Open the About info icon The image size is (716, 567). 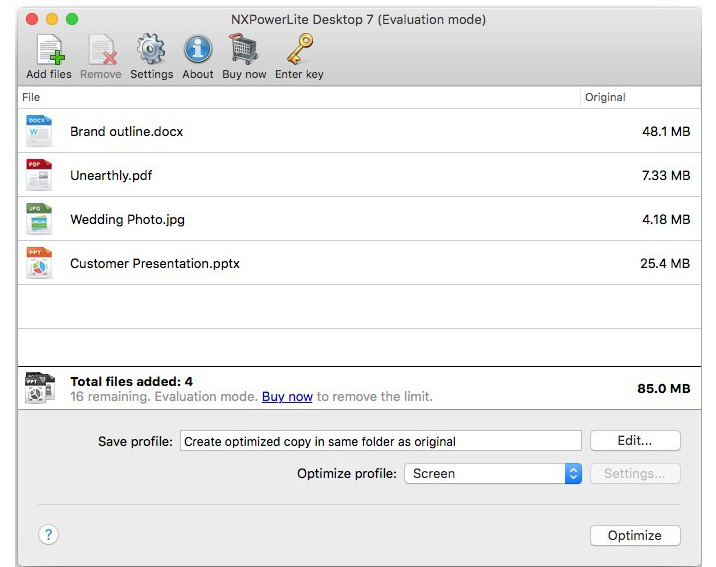(x=198, y=49)
